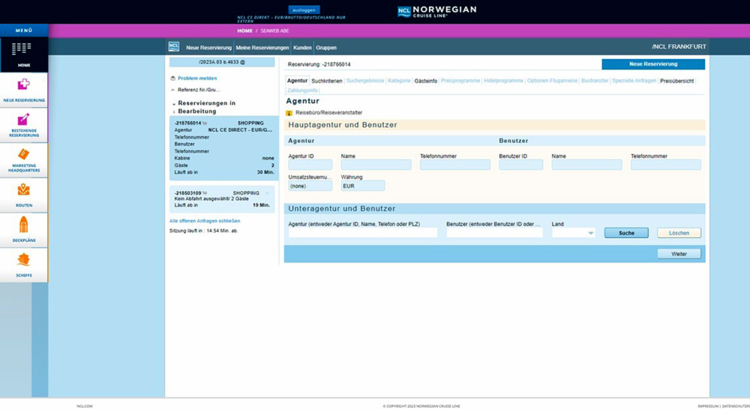Viewport: 750px width, 410px height.
Task: Click Problem melden link
Action: click(197, 78)
